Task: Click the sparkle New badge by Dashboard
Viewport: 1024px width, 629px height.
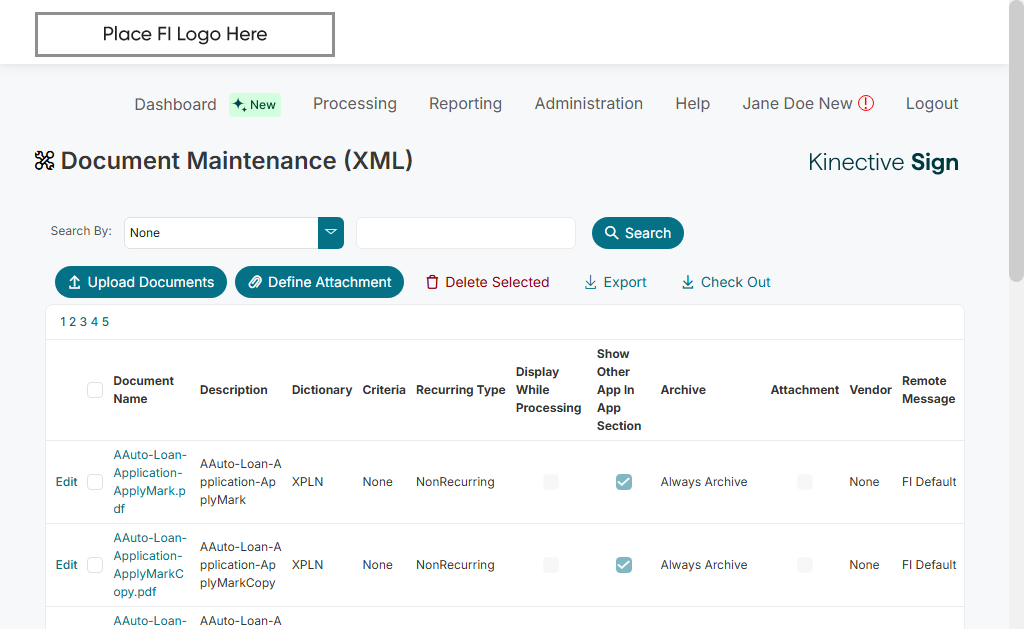Action: pyautogui.click(x=255, y=105)
